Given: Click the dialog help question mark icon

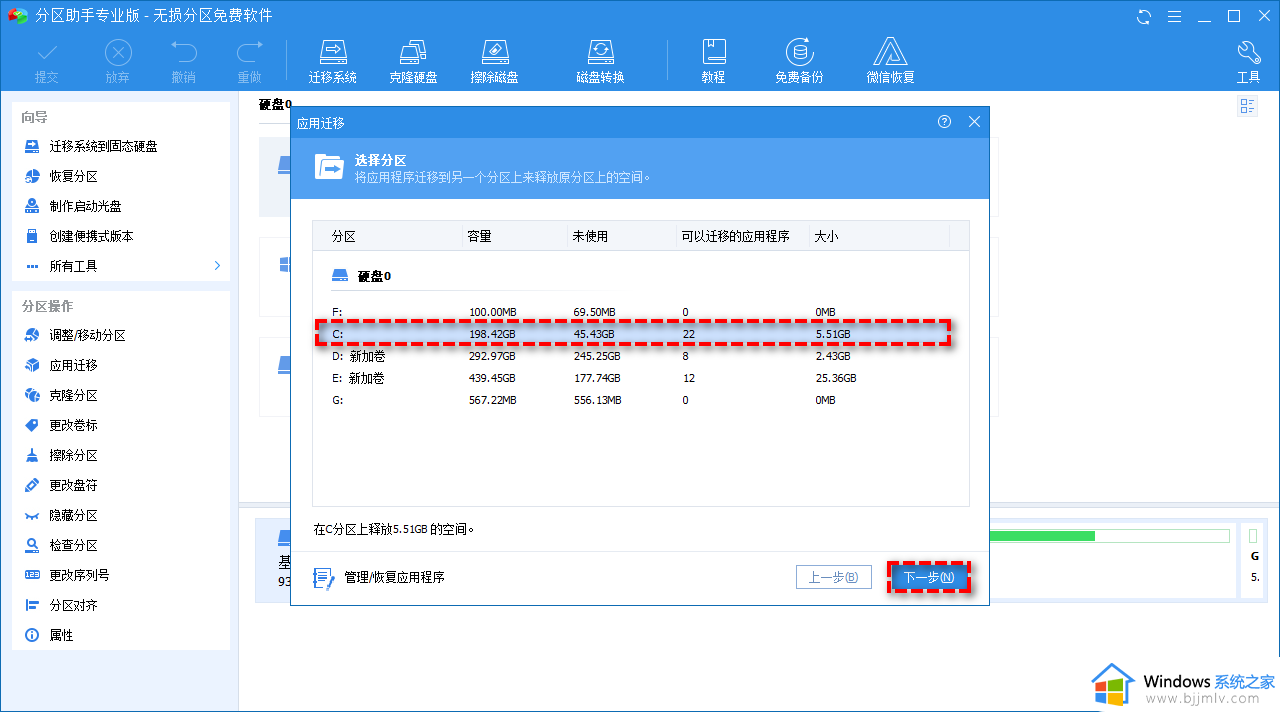Looking at the screenshot, I should [945, 122].
